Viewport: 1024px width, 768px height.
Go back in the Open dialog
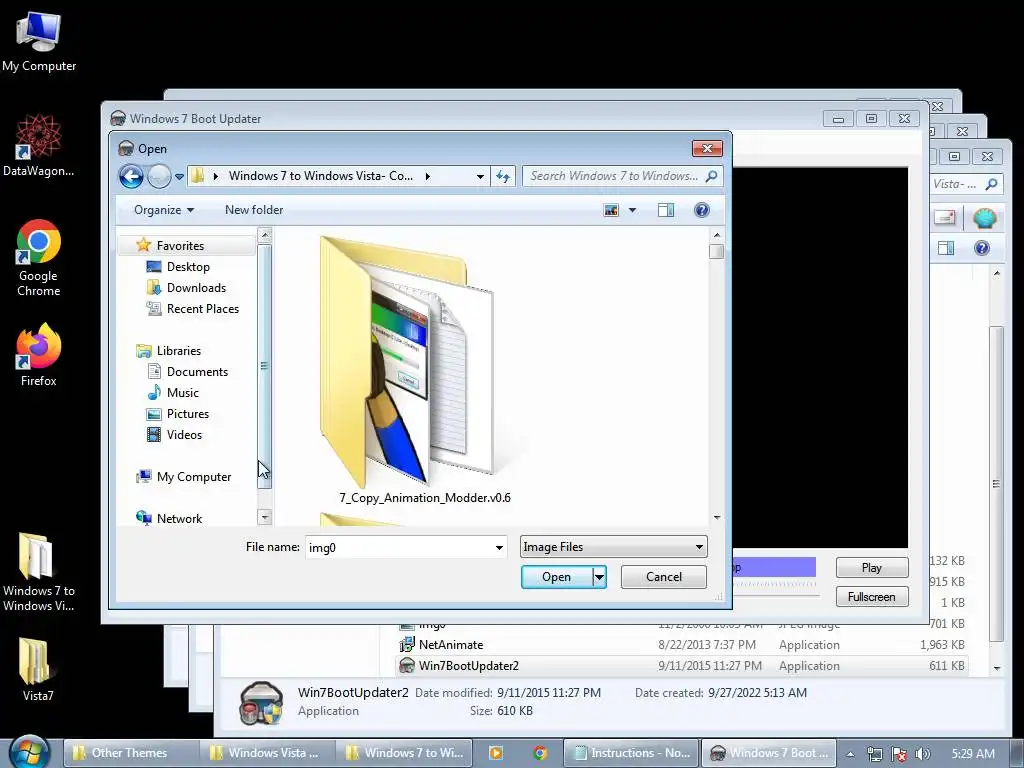[131, 176]
